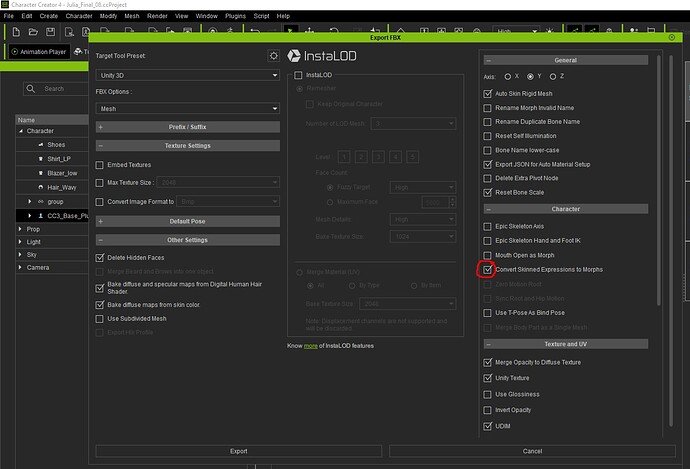Uncheck Delete Hidden Faces
The width and height of the screenshot is (690, 469).
coord(99,258)
